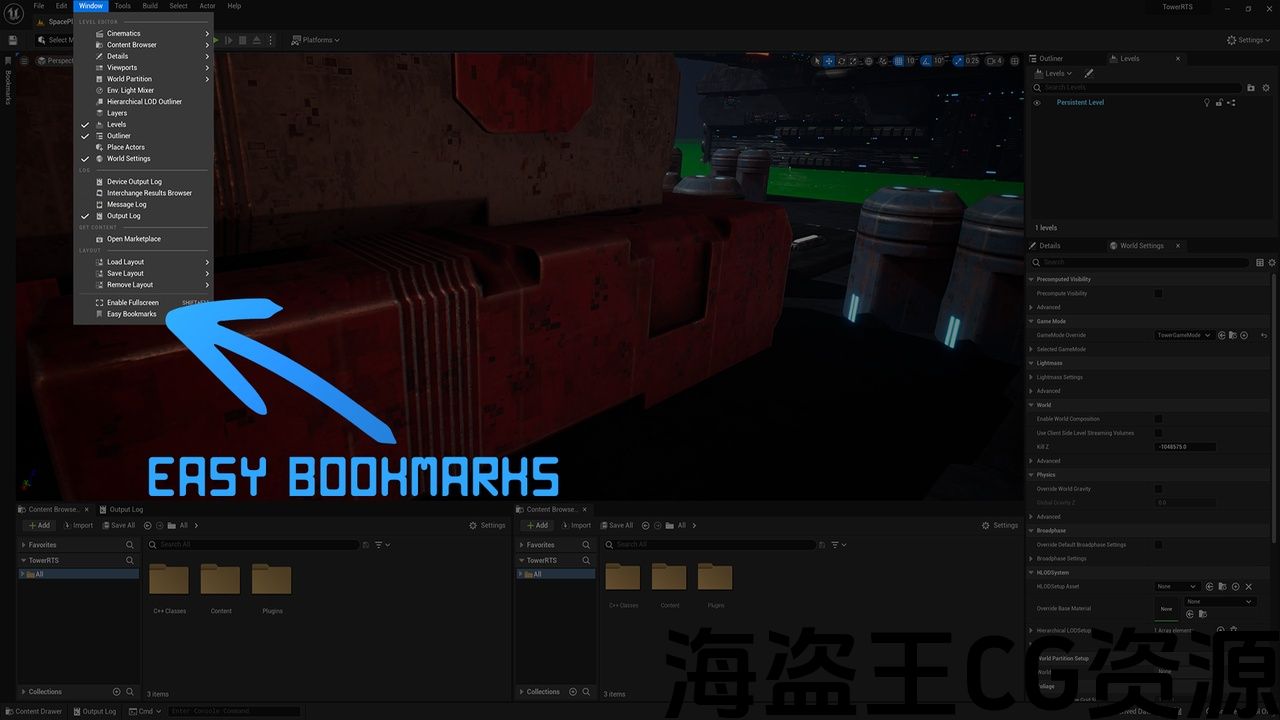
Task: Click the Env. Light Mixer icon
Action: [x=99, y=90]
